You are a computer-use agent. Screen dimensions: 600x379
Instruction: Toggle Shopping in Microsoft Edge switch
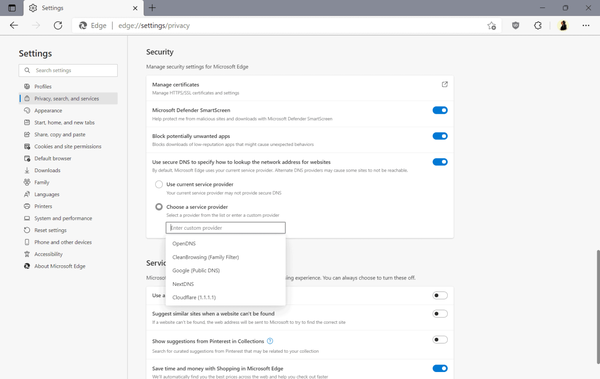point(440,368)
